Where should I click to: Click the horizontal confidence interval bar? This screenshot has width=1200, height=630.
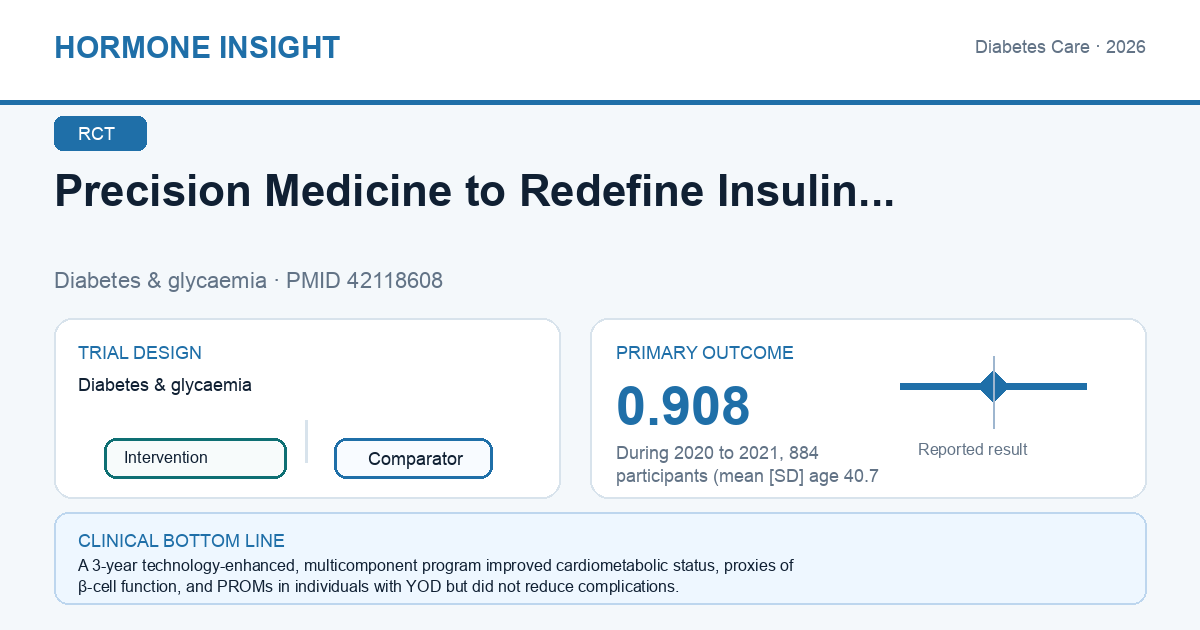[993, 386]
